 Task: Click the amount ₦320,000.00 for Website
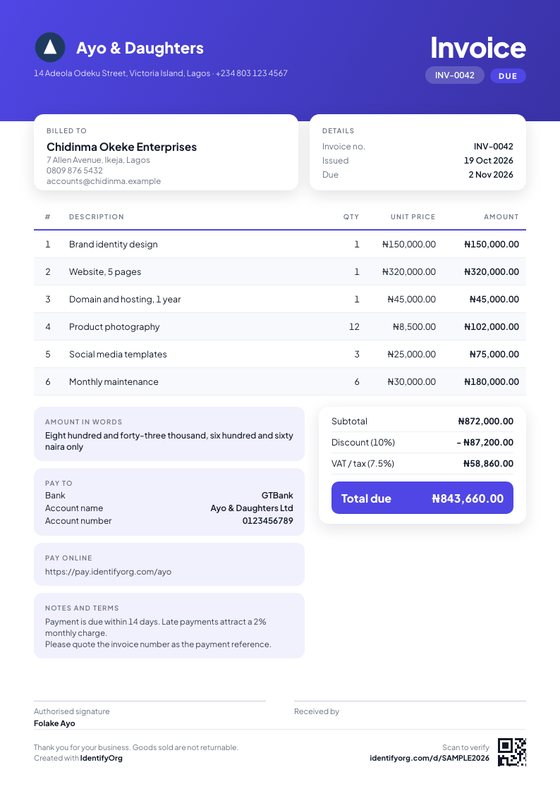pos(491,272)
